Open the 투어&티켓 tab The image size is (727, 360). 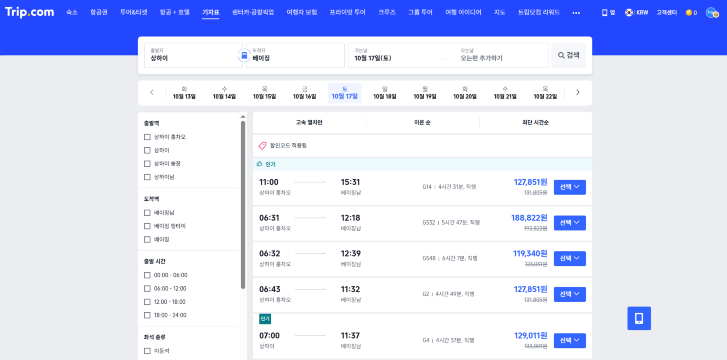click(134, 13)
